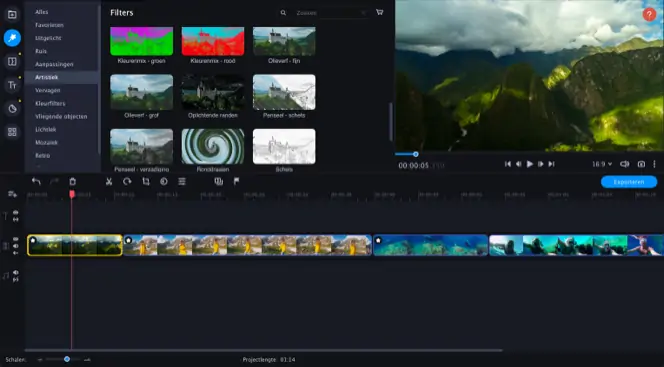Image resolution: width=664 pixels, height=367 pixels.
Task: Jump to next clip in preview
Action: tap(551, 164)
